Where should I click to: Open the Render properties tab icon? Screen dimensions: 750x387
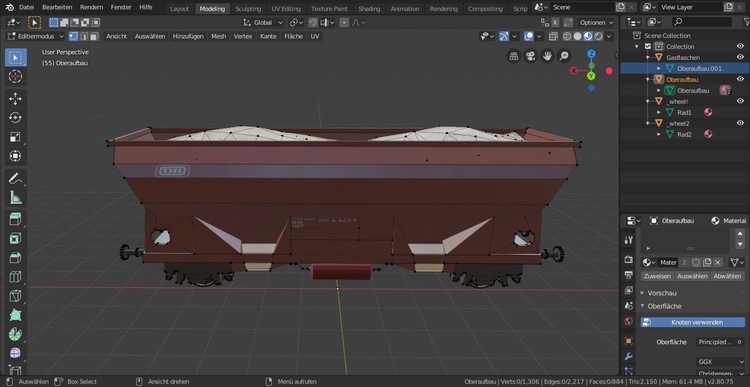click(629, 259)
